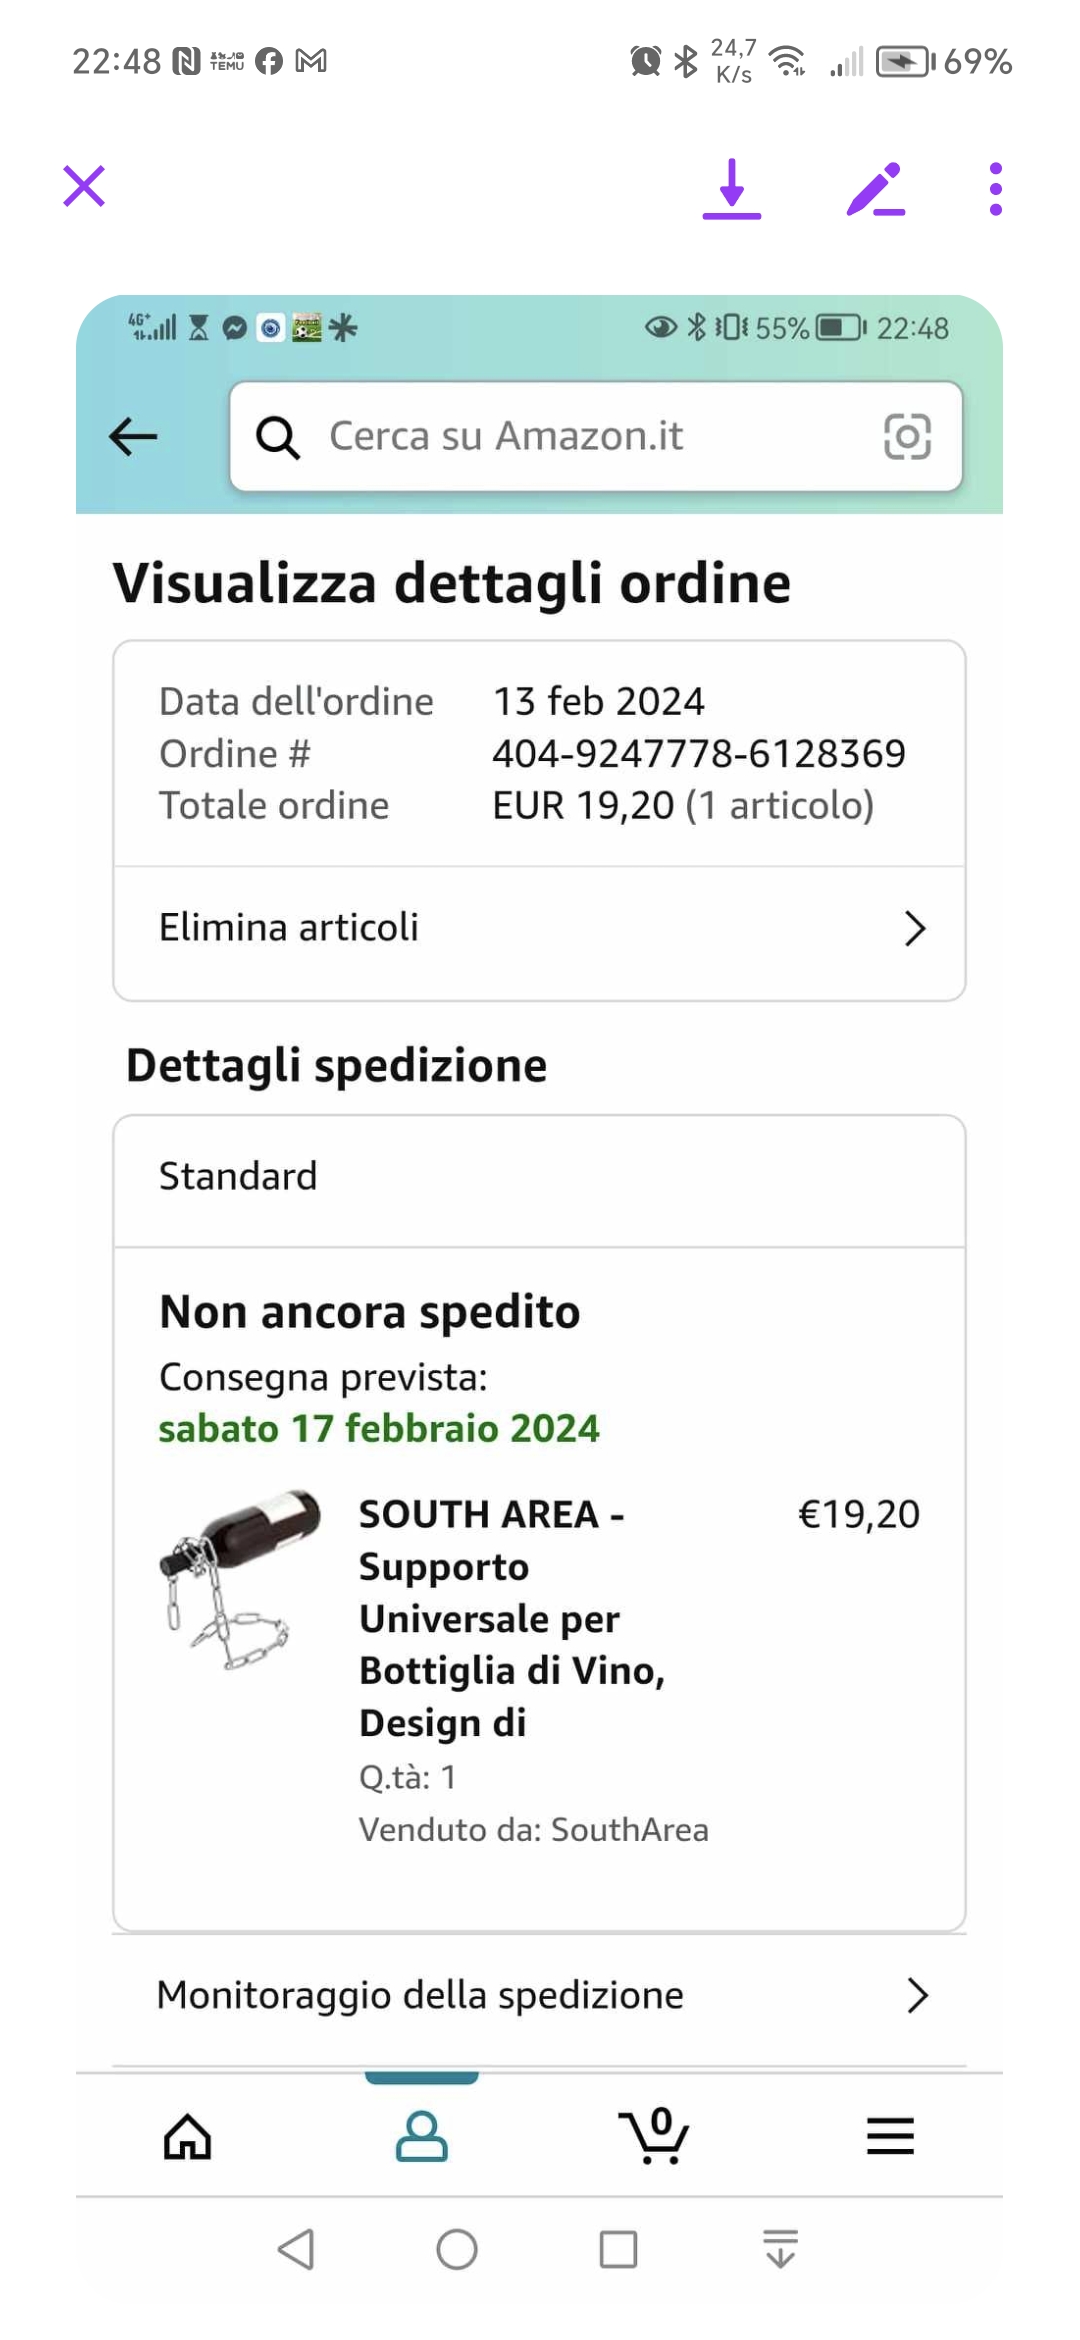Expand the Monitoraggio della spedizione chevron
This screenshot has width=1080, height=2340.
917,1995
